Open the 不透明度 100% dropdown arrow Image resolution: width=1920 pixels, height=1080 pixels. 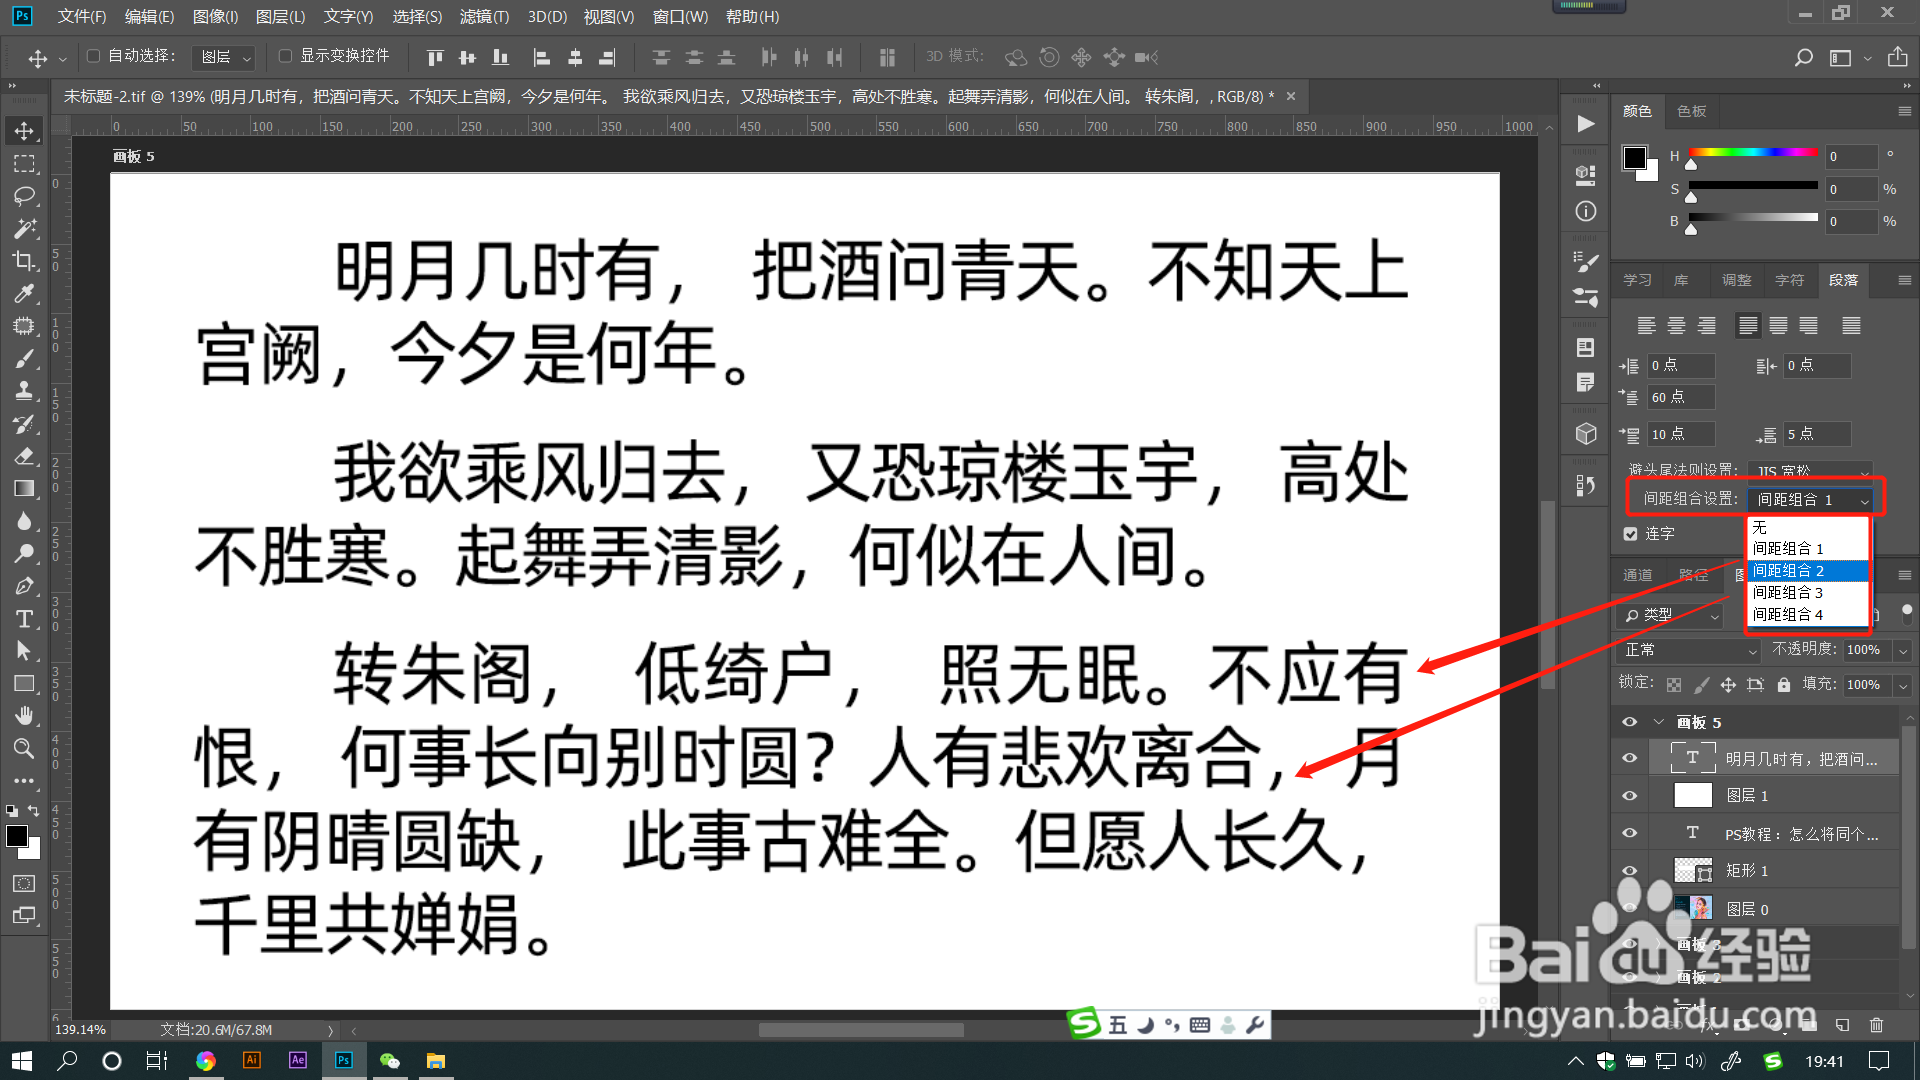tap(1903, 650)
